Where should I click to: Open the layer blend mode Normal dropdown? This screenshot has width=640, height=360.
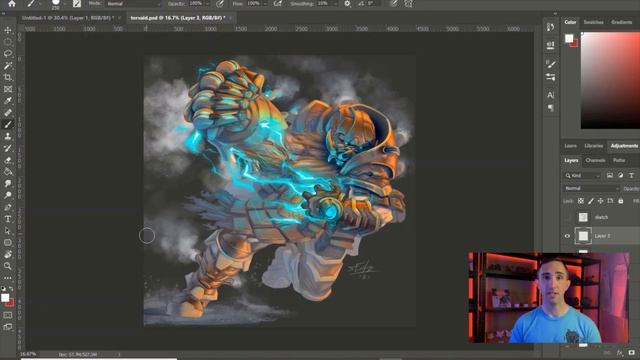pyautogui.click(x=591, y=188)
